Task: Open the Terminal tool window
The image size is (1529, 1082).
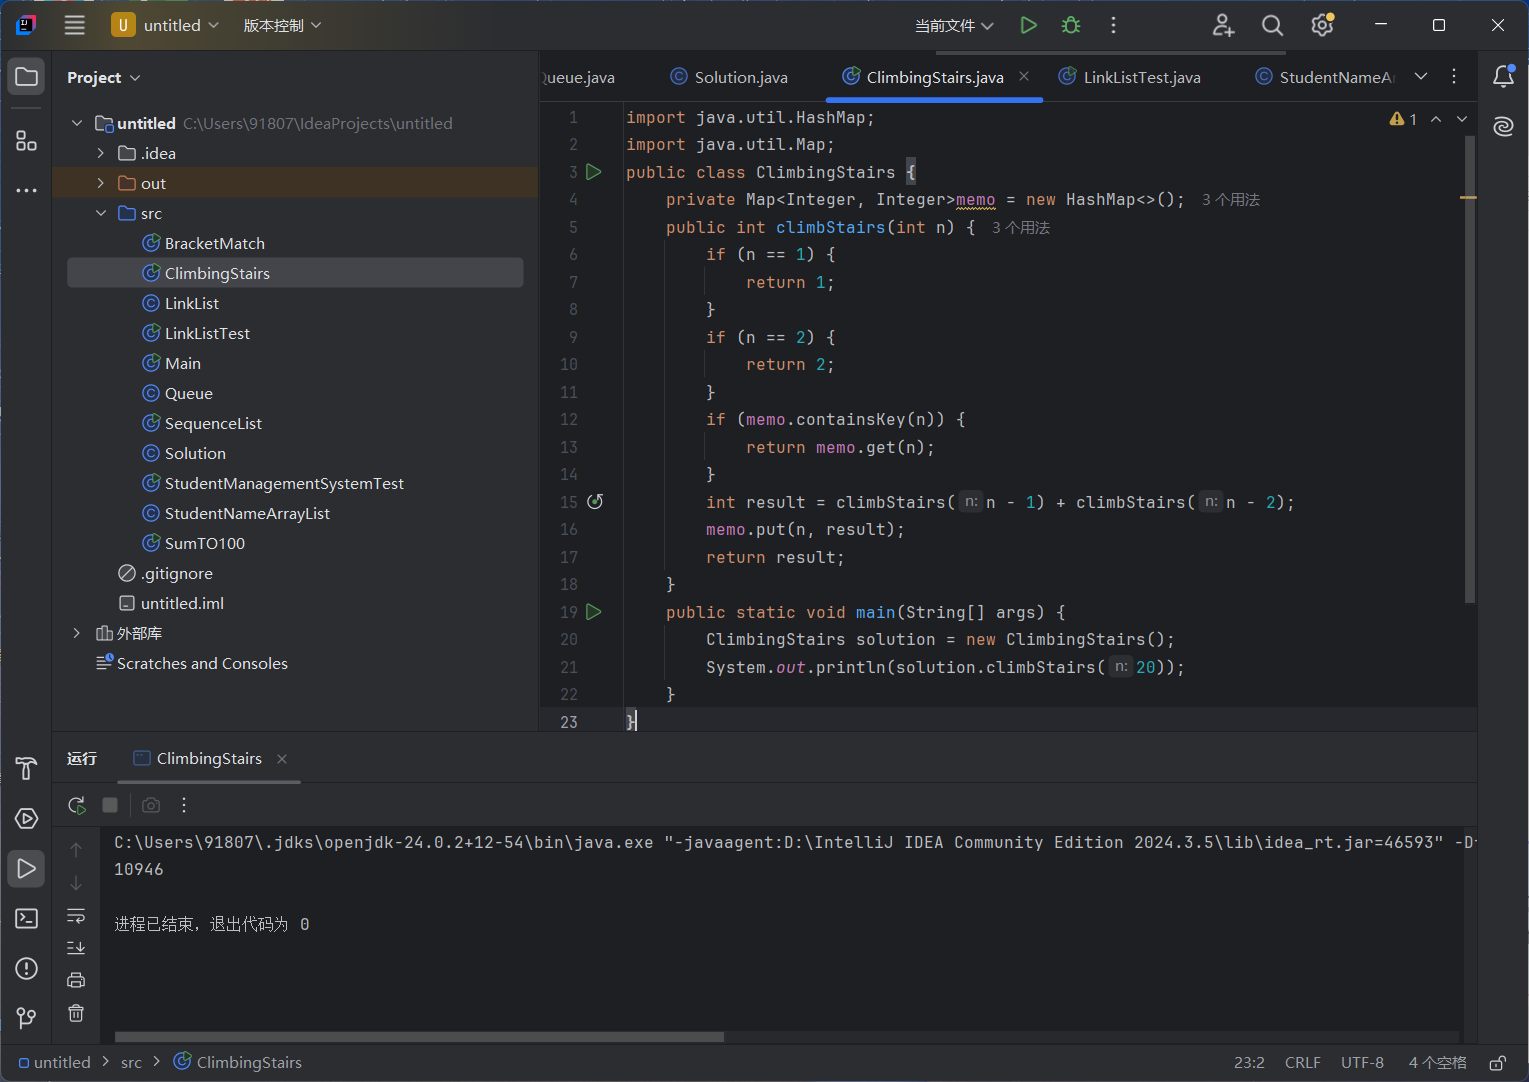Action: tap(27, 918)
